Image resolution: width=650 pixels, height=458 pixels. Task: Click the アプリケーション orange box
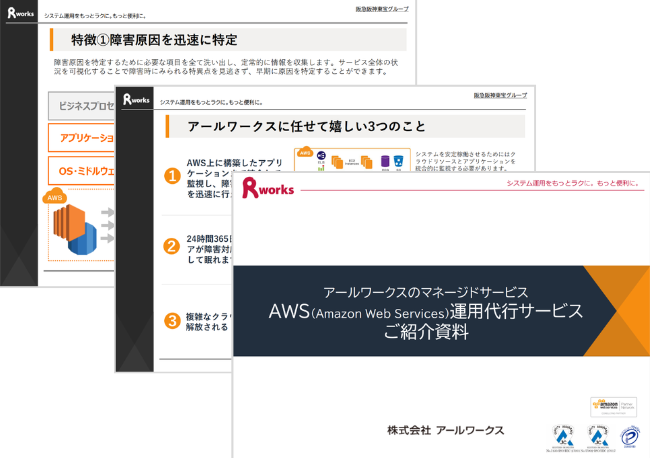pyautogui.click(x=81, y=138)
